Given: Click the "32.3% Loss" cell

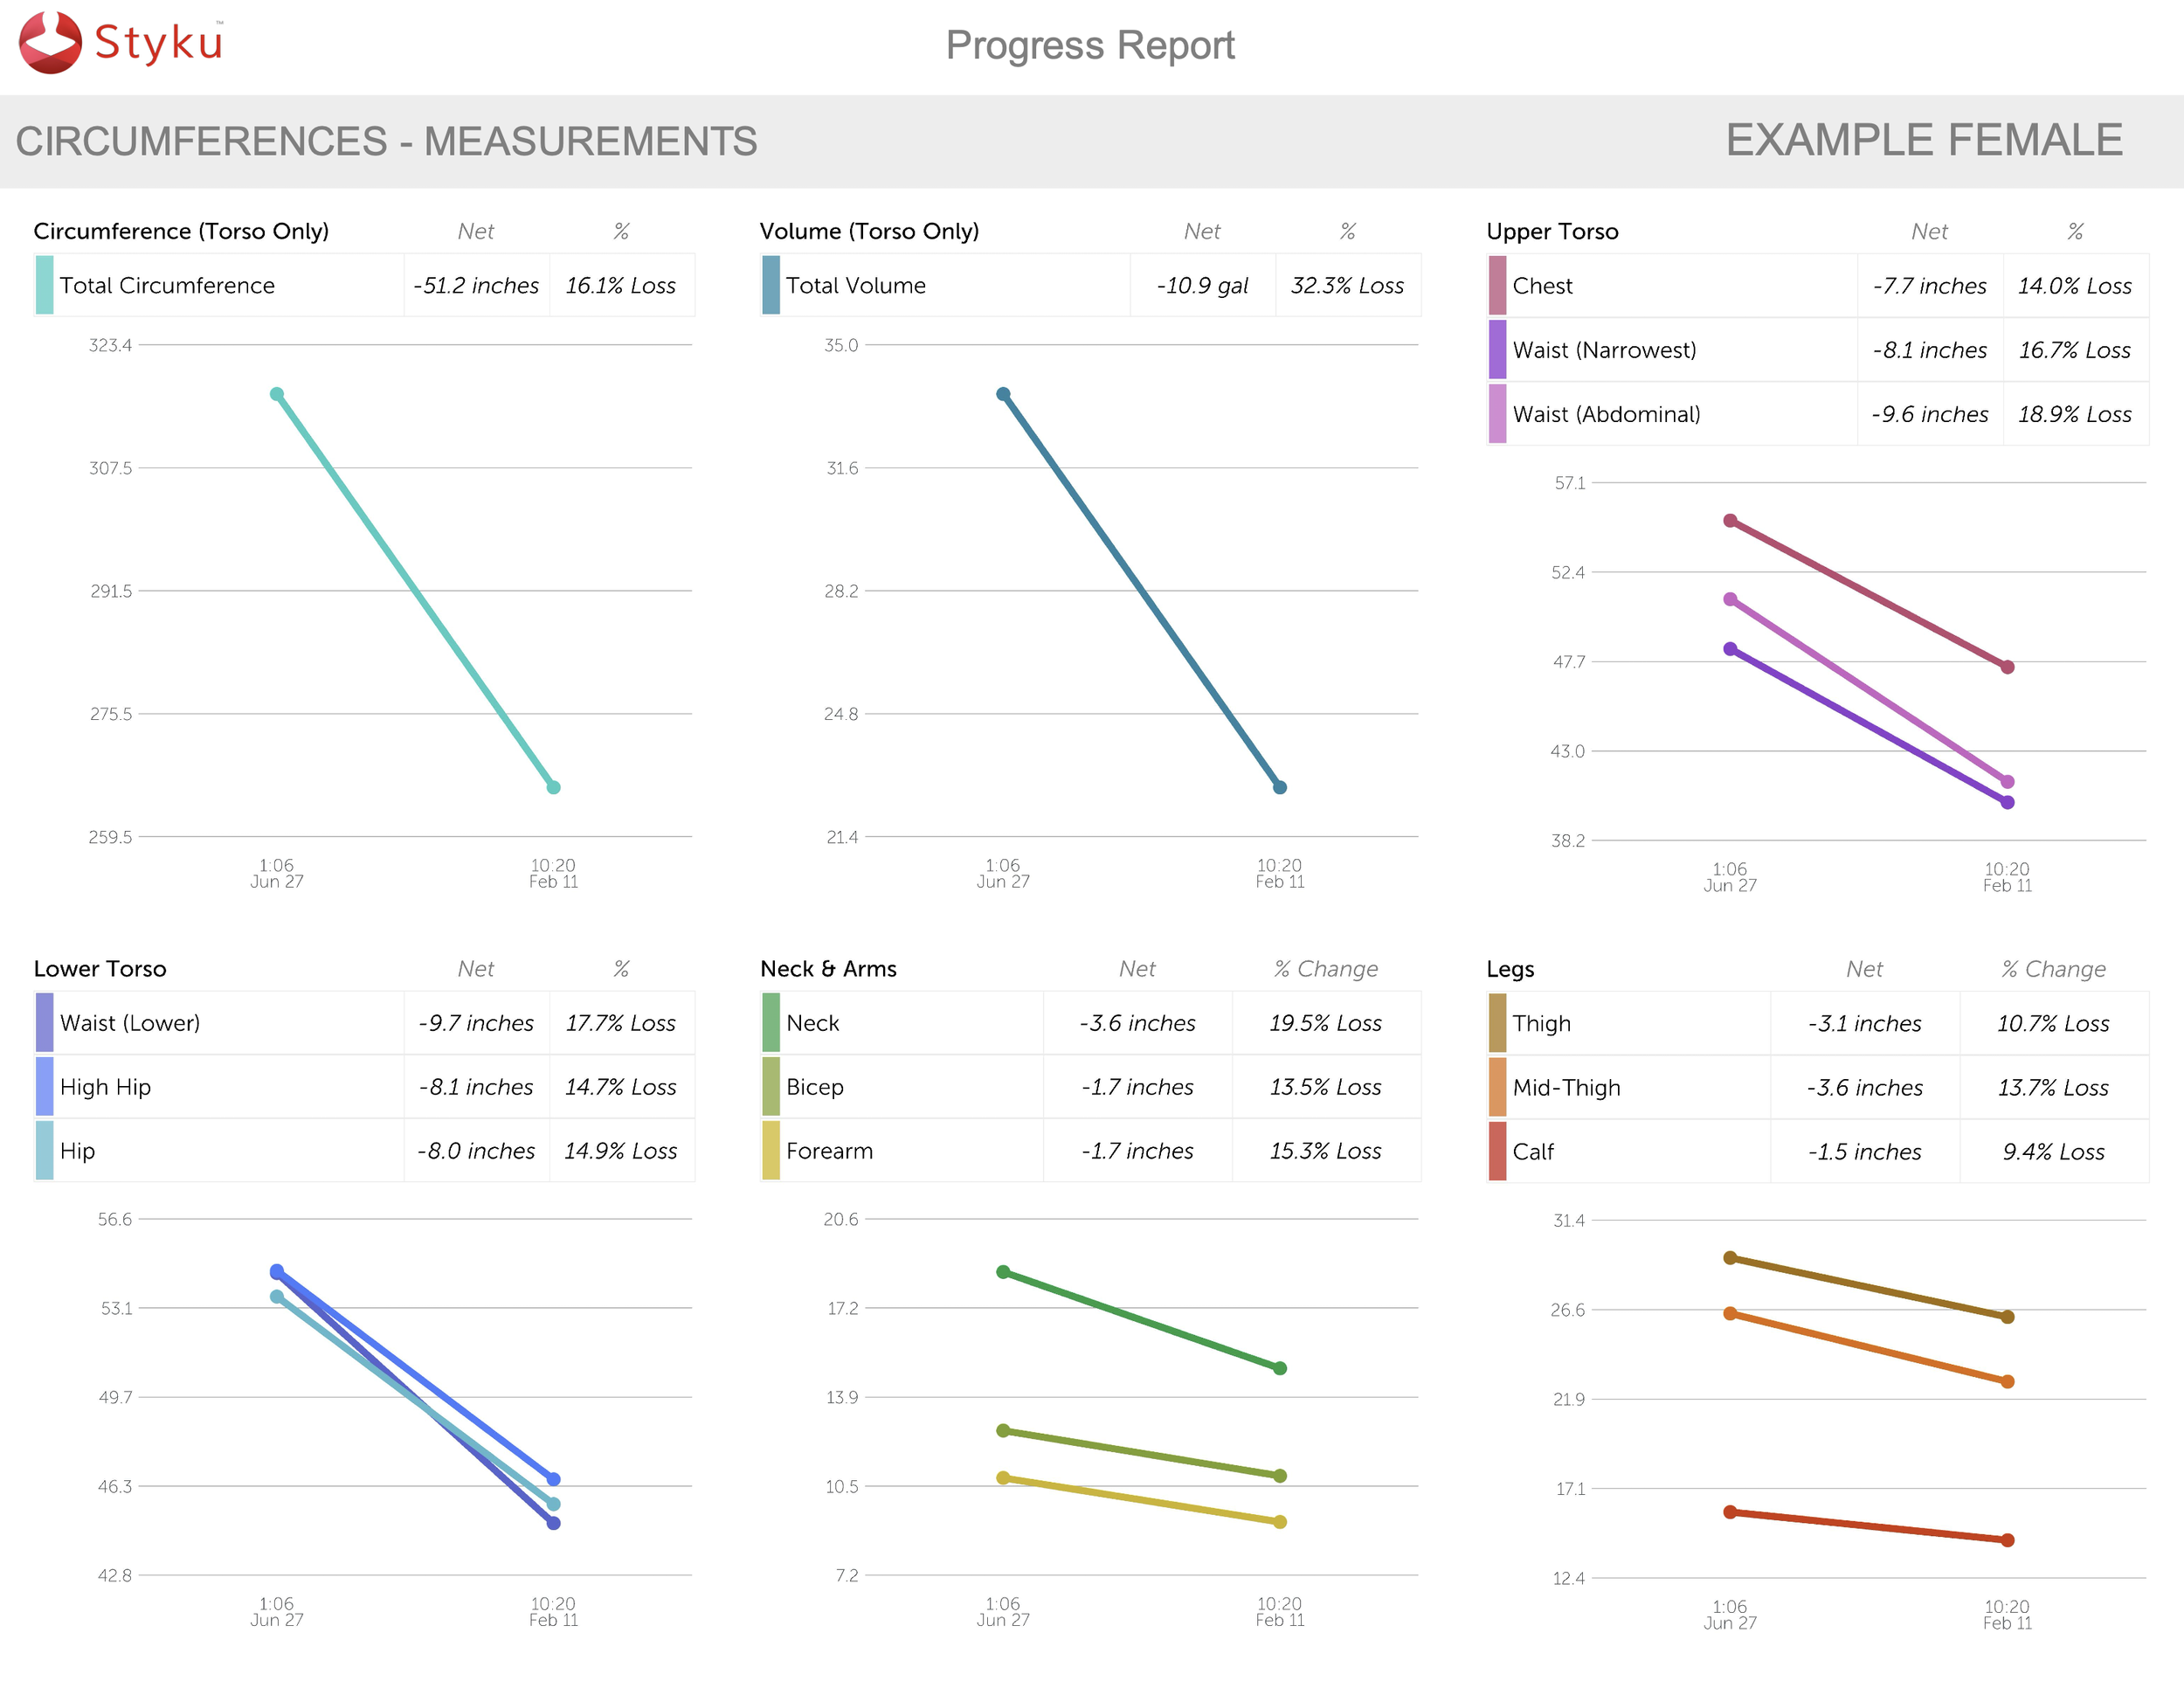Looking at the screenshot, I should pyautogui.click(x=1347, y=285).
